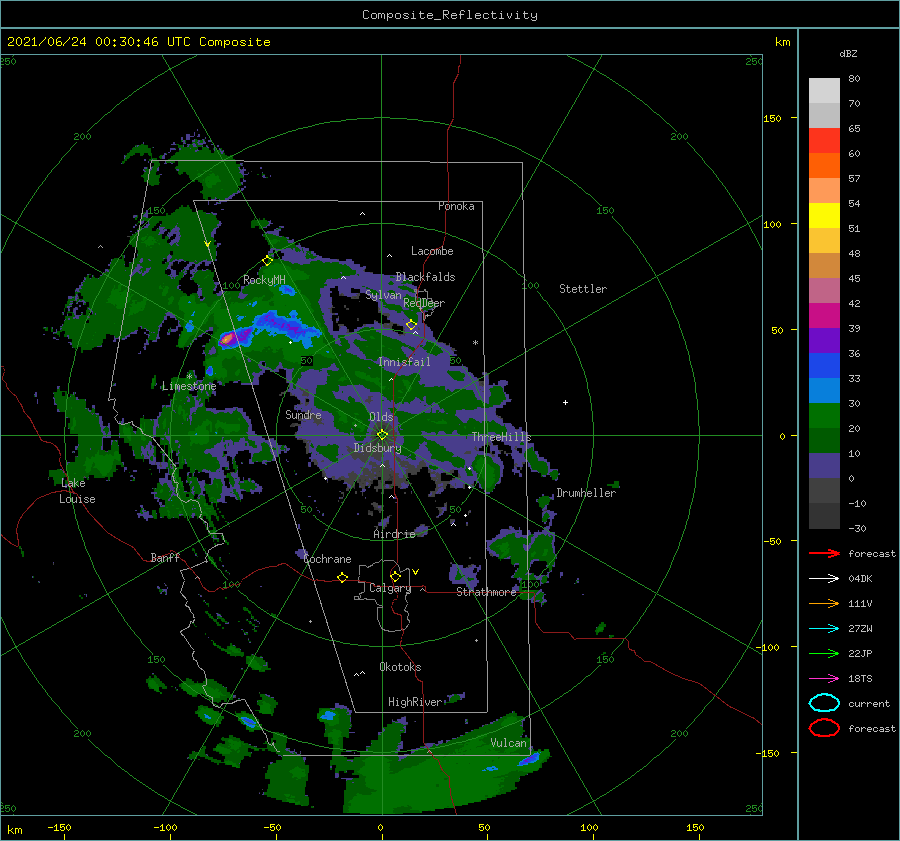Click the yellow diamond marker near Cochrane
This screenshot has height=841, width=900.
tap(342, 577)
